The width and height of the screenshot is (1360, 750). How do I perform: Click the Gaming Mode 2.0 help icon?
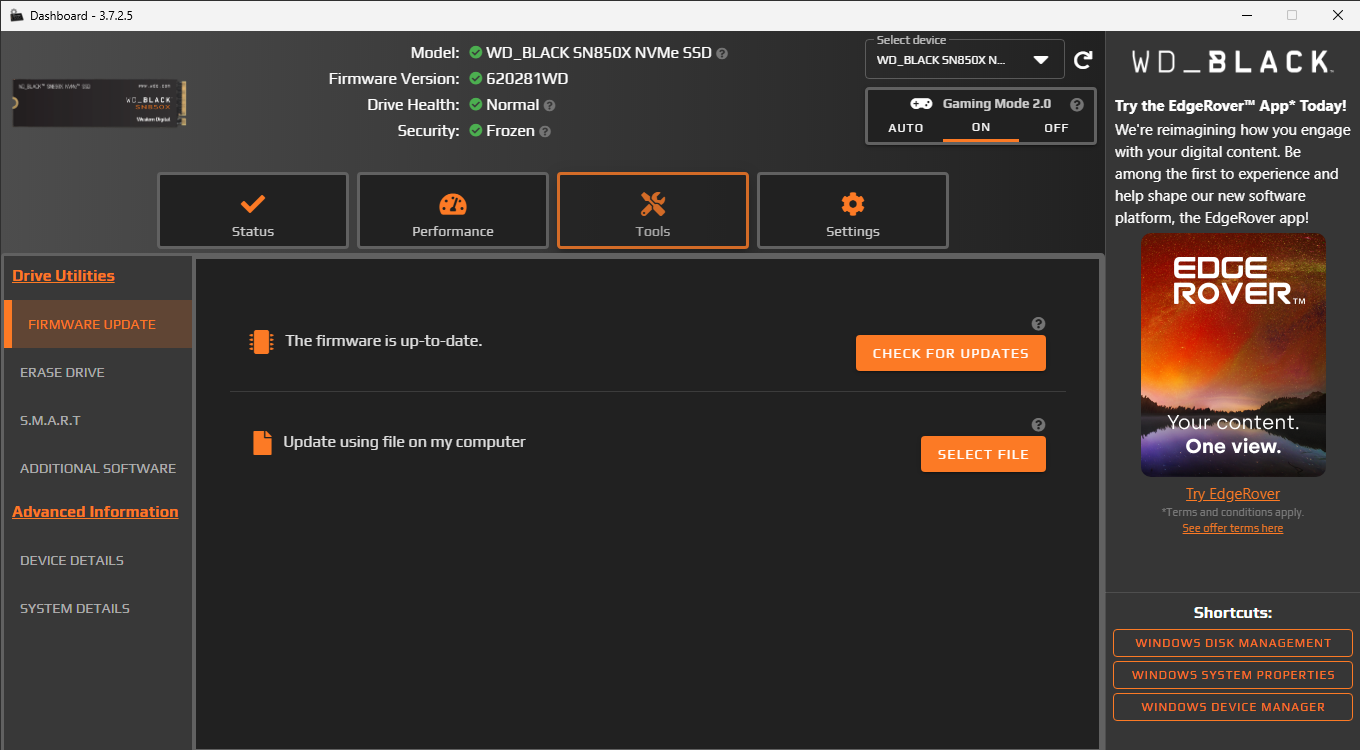click(x=1077, y=104)
